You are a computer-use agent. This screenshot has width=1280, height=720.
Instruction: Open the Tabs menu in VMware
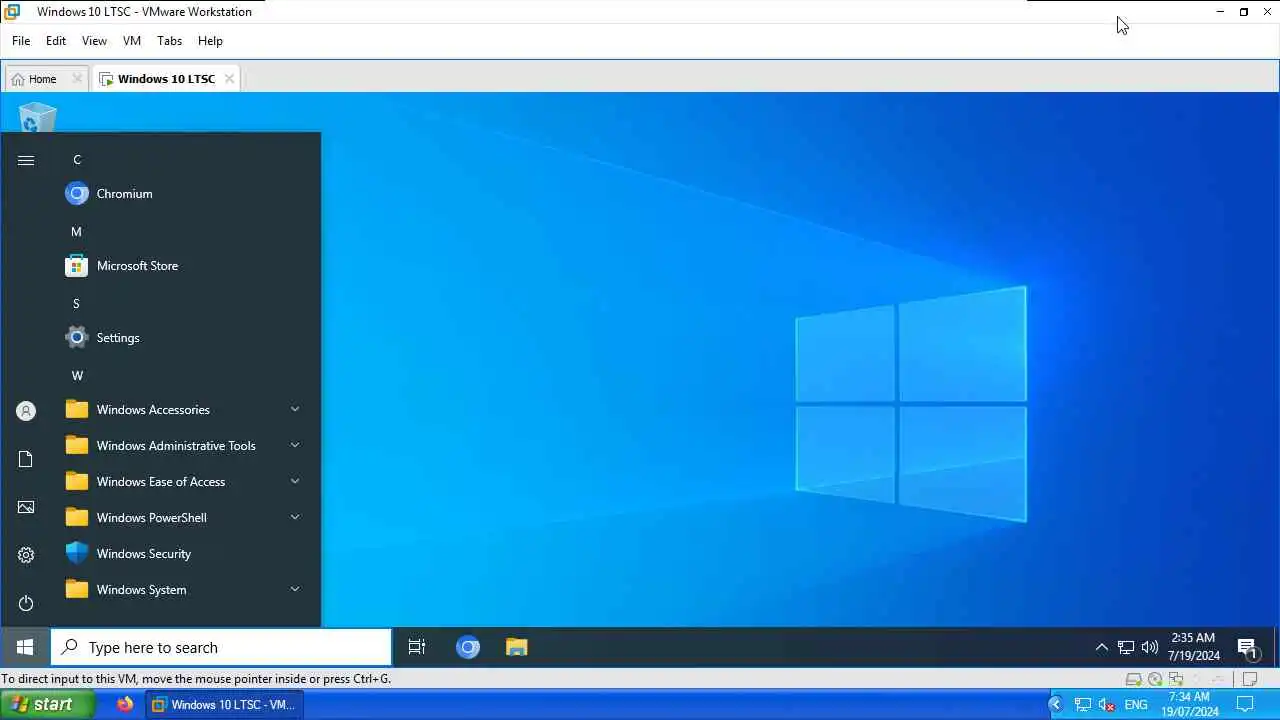pos(169,41)
